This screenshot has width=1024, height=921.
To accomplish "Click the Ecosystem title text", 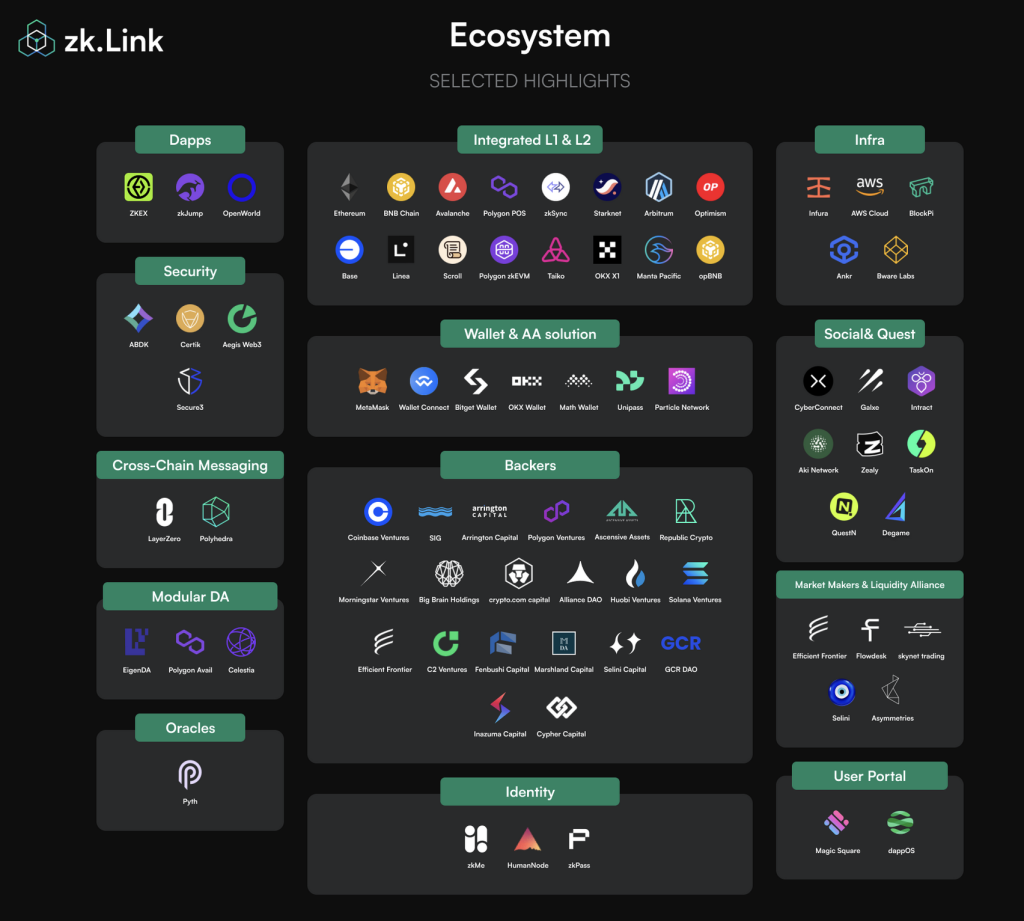I will coord(530,36).
